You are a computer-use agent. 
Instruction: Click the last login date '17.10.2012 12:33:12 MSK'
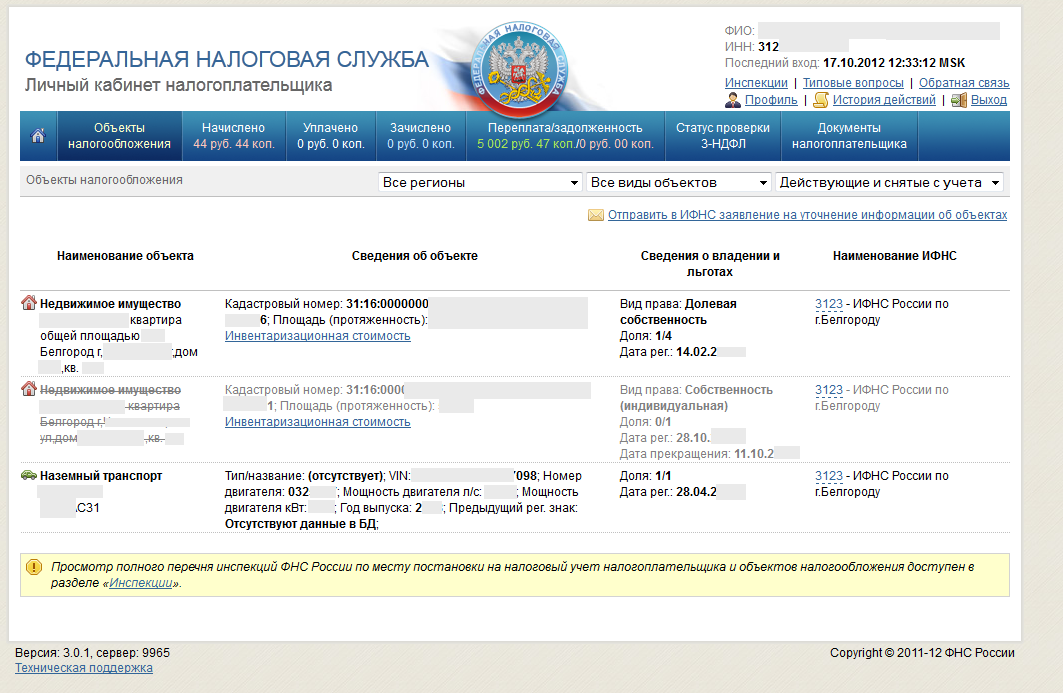[894, 63]
